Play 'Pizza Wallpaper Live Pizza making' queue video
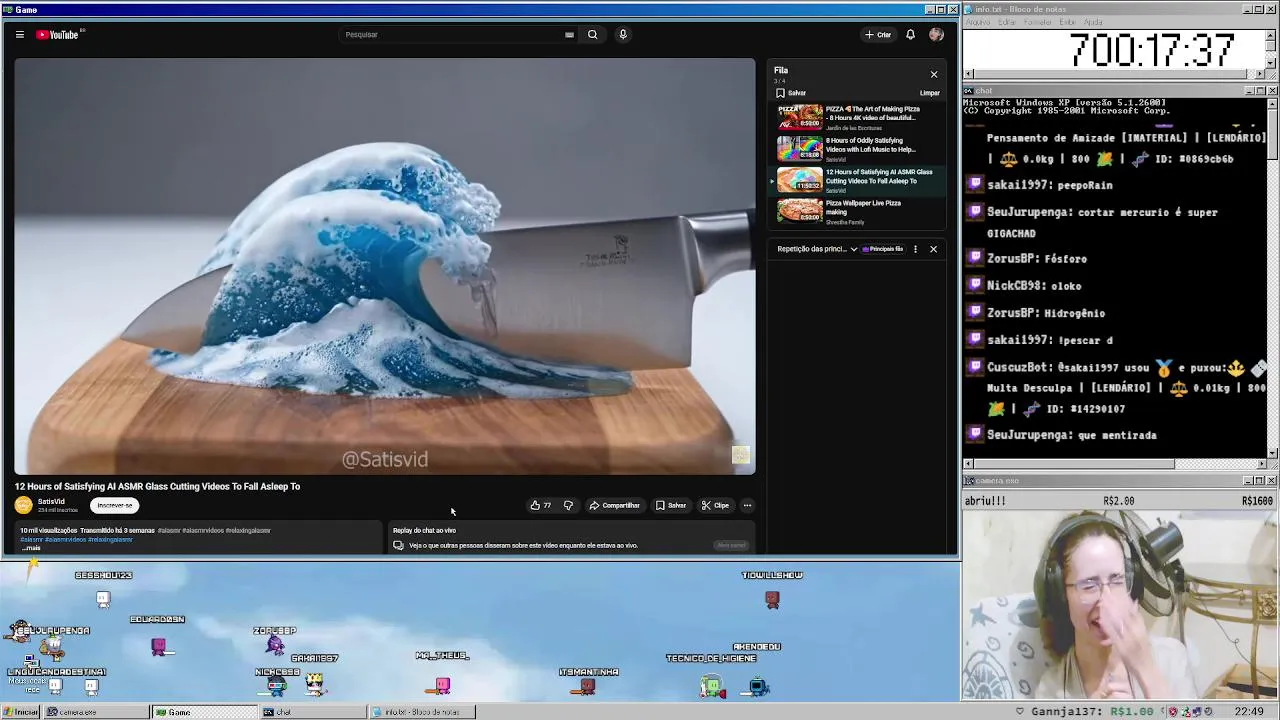 (859, 212)
